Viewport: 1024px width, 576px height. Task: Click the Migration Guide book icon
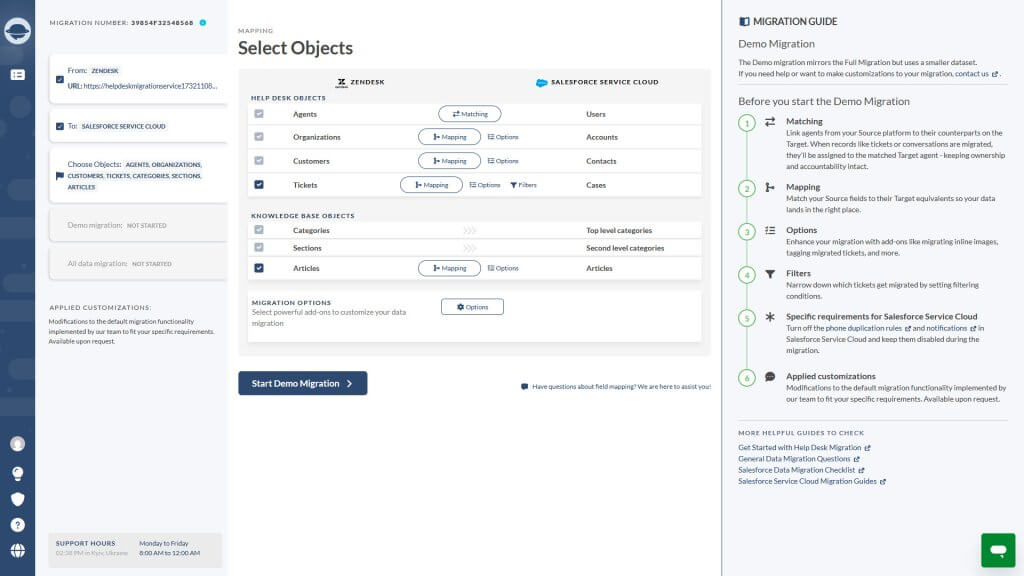[744, 22]
